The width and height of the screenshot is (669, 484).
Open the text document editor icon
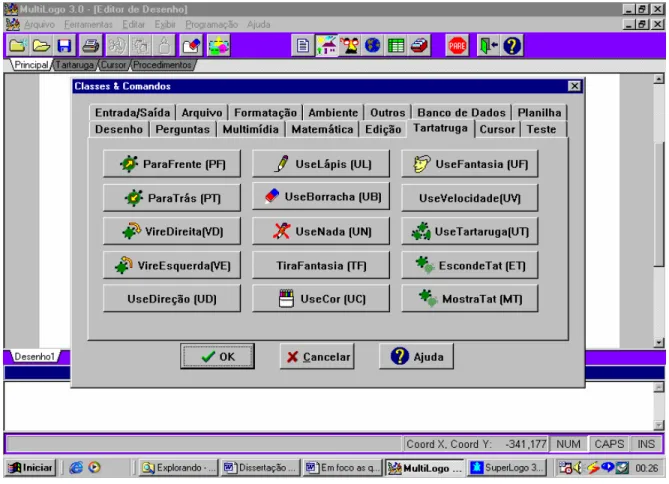(x=303, y=45)
